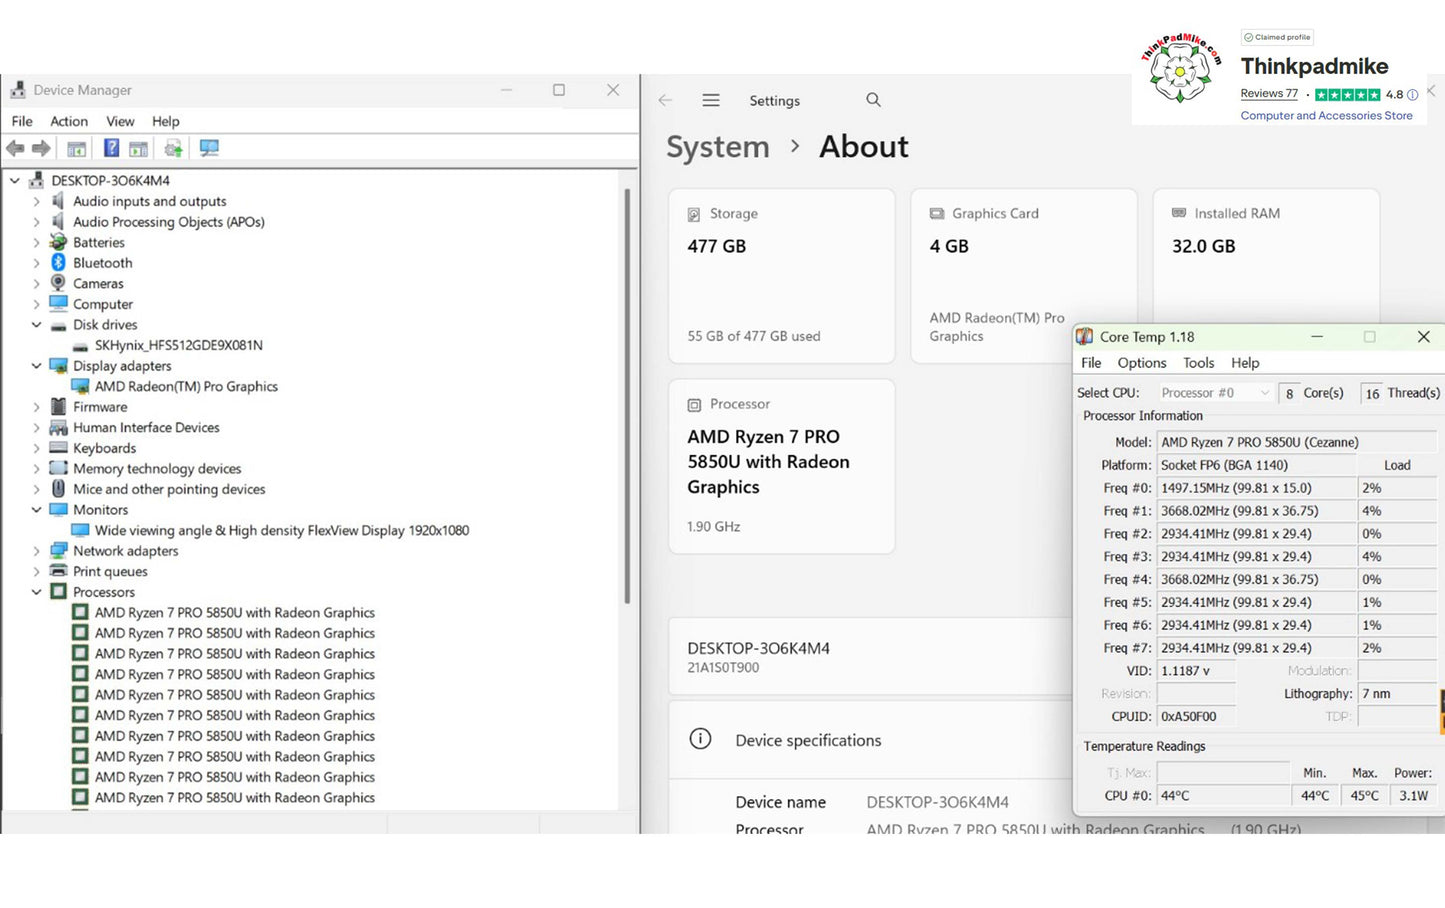
Task: Open the Select CPU dropdown
Action: pyautogui.click(x=1216, y=393)
